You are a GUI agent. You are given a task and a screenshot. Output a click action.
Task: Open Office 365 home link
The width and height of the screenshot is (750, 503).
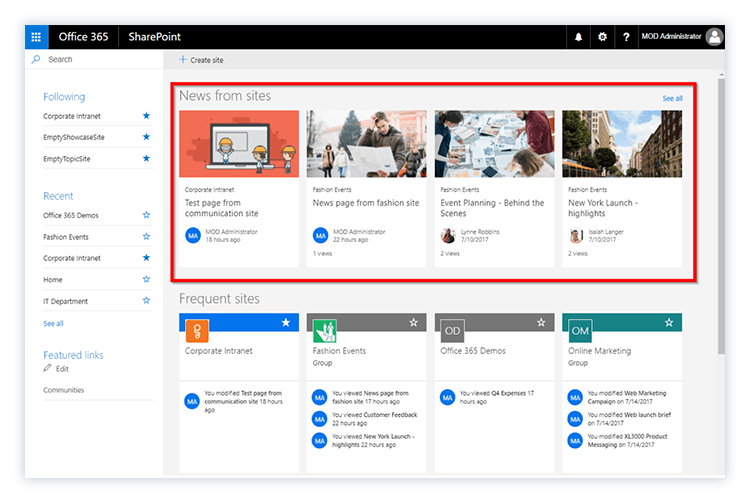83,37
